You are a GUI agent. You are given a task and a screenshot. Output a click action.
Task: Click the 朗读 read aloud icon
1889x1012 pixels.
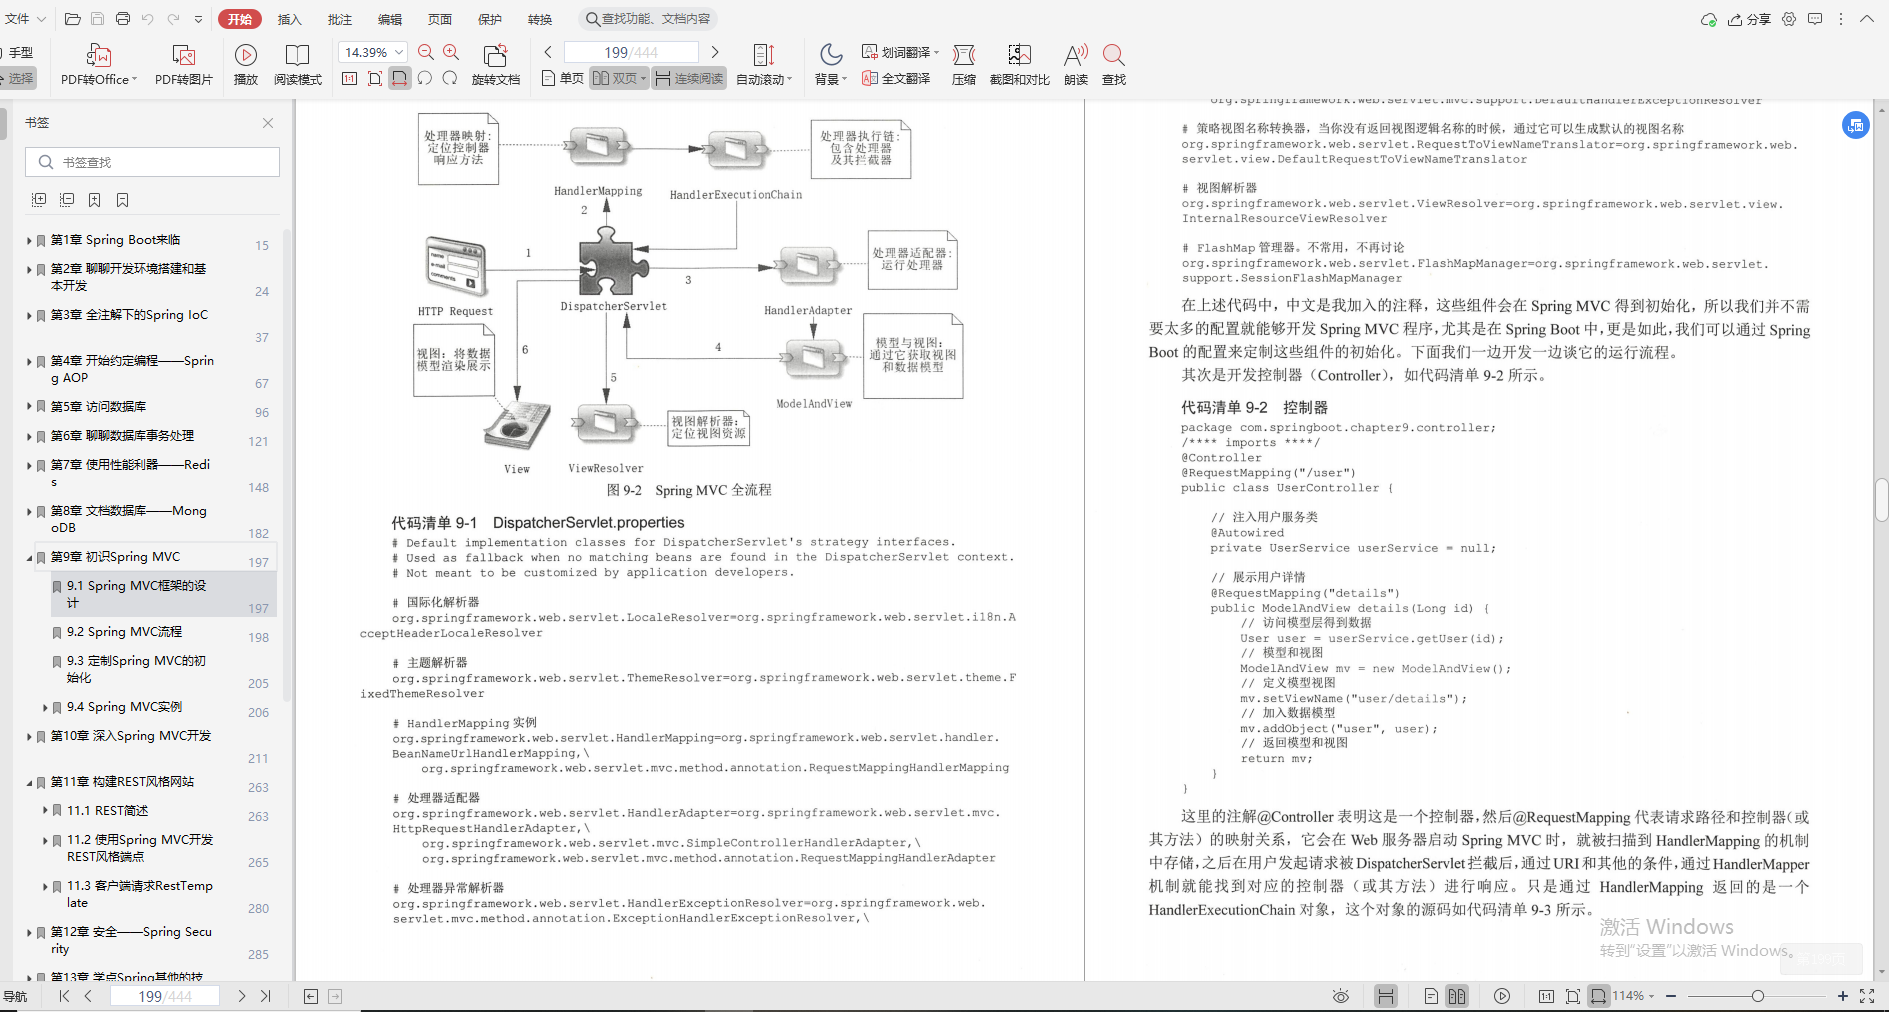pyautogui.click(x=1076, y=64)
